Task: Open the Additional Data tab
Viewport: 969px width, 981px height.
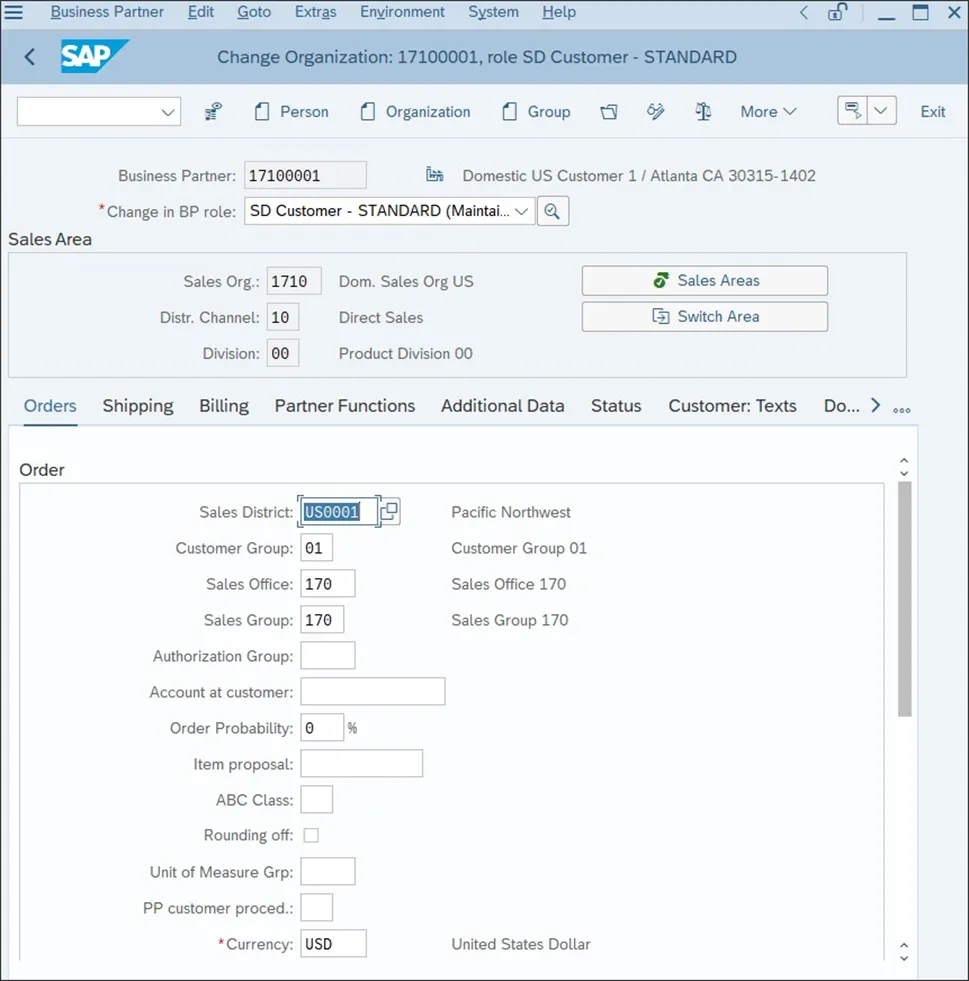Action: [502, 405]
